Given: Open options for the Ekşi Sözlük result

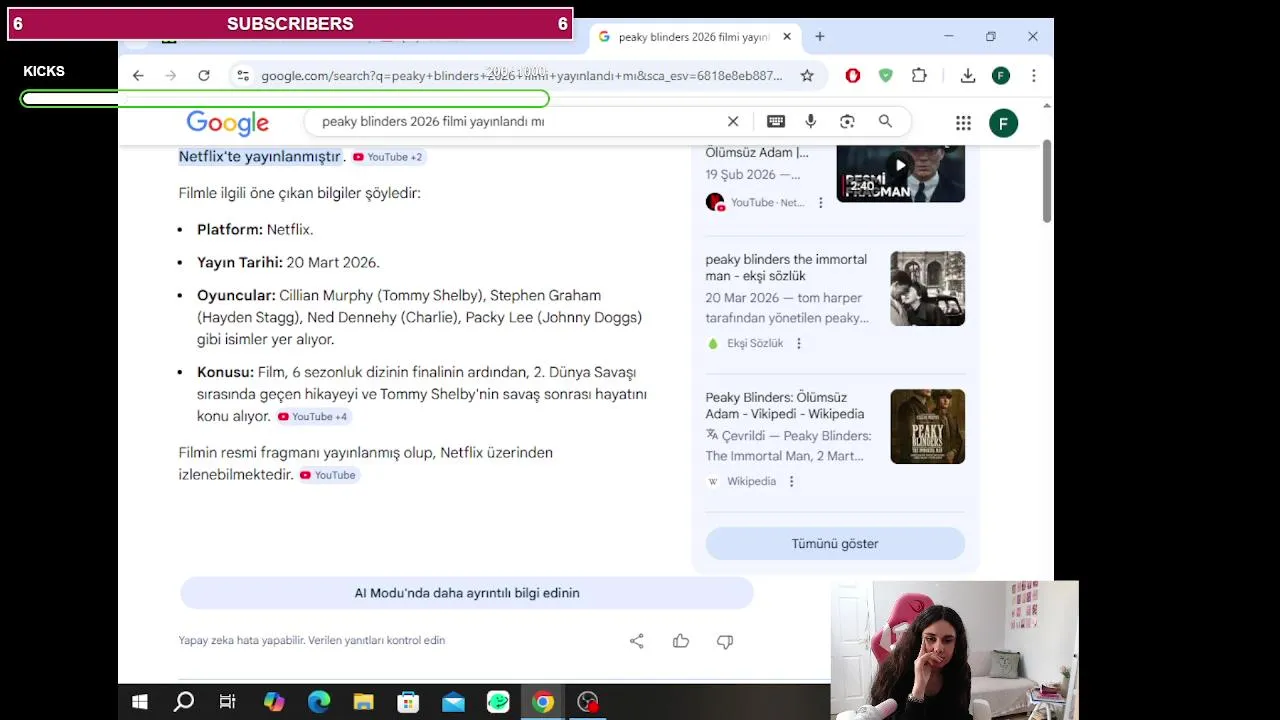Looking at the screenshot, I should pos(799,343).
